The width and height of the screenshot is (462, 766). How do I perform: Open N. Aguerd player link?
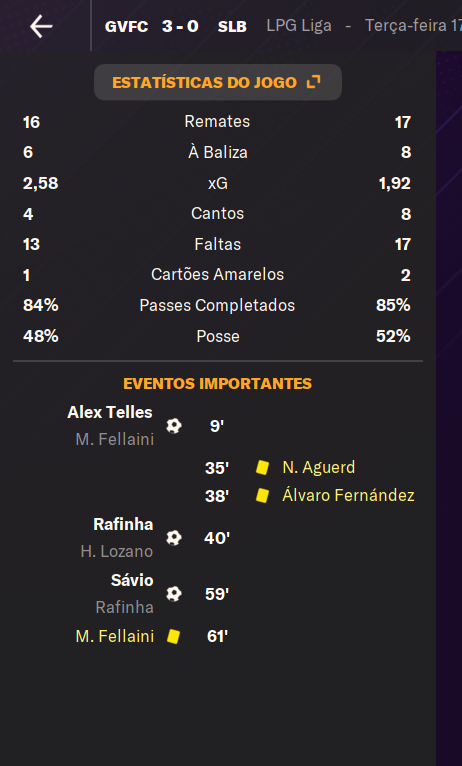pos(318,468)
